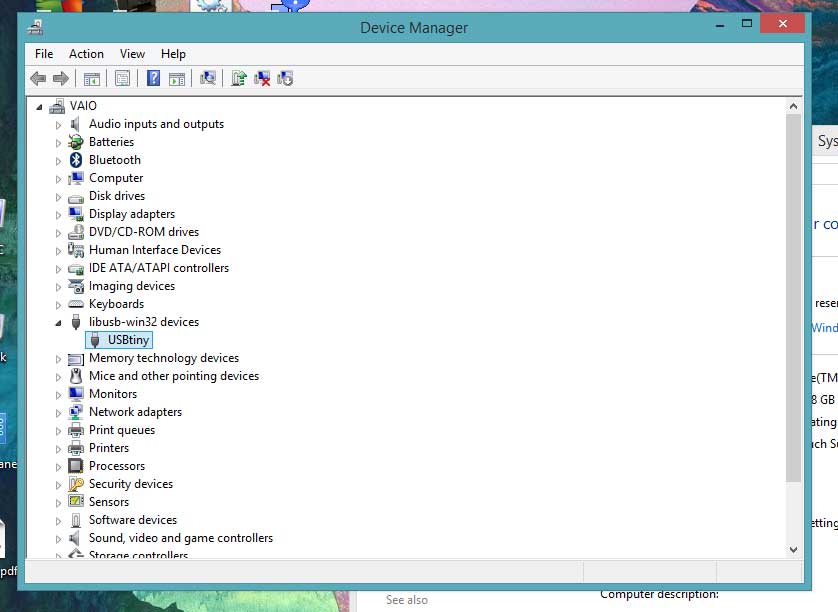Click the Mice and other pointing devices icon
This screenshot has width=838, height=612.
coord(76,376)
